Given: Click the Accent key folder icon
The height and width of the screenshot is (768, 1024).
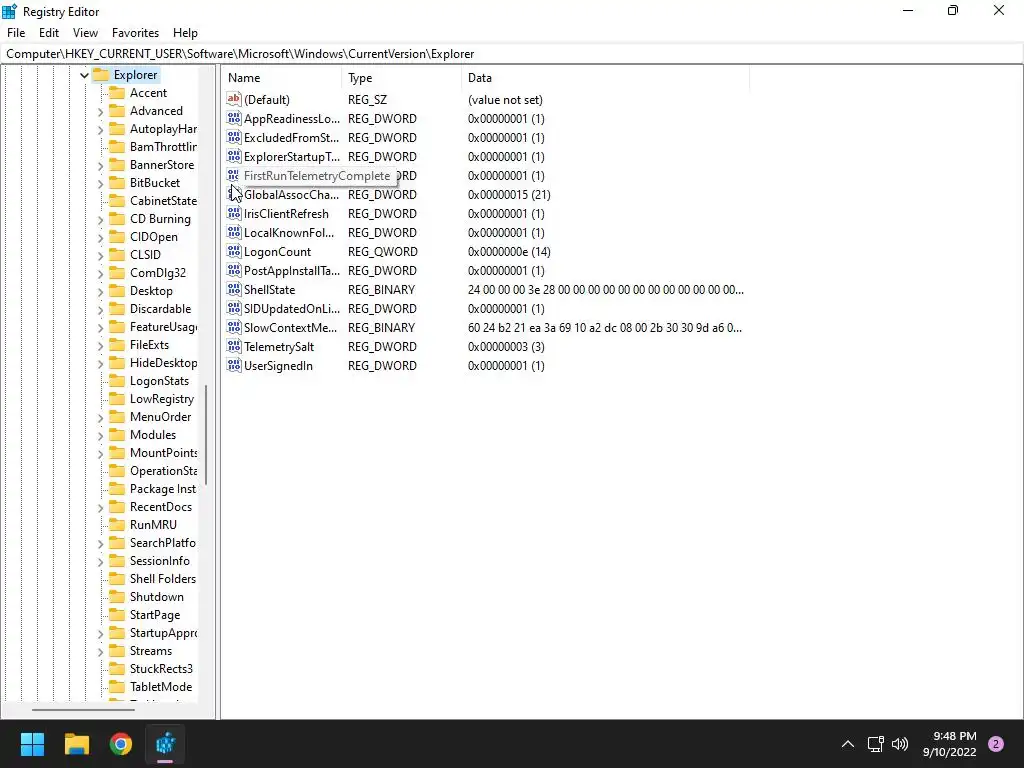Looking at the screenshot, I should coord(117,93).
